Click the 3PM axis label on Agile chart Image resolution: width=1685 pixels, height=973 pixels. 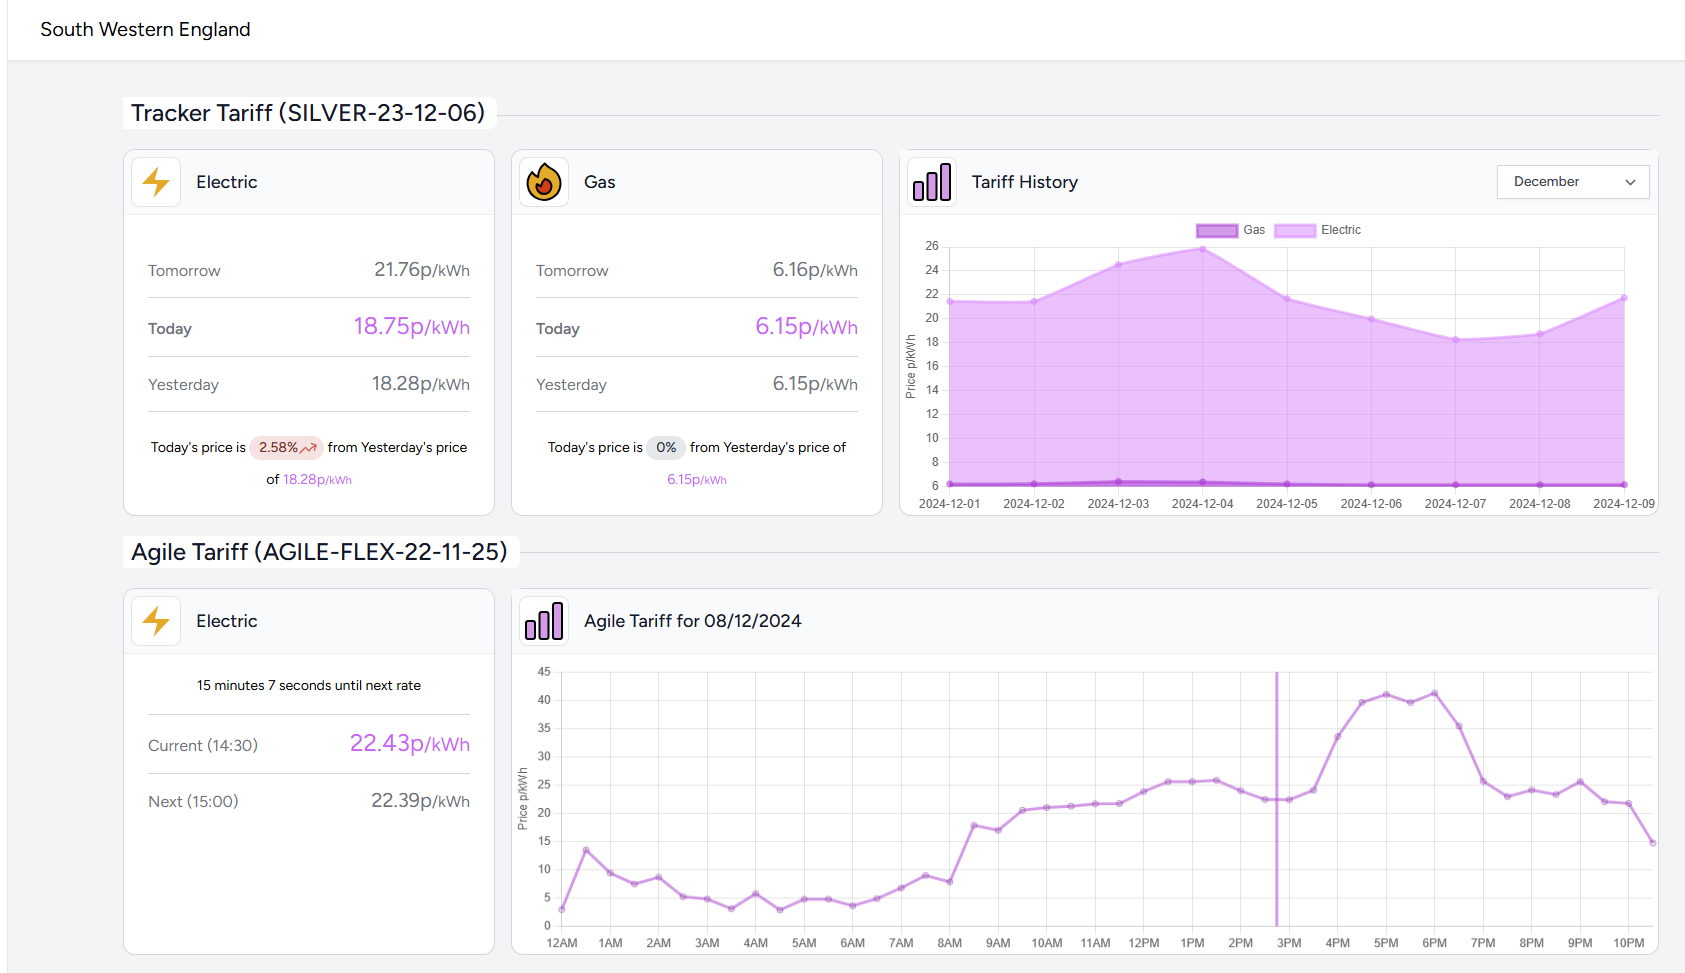click(1289, 943)
